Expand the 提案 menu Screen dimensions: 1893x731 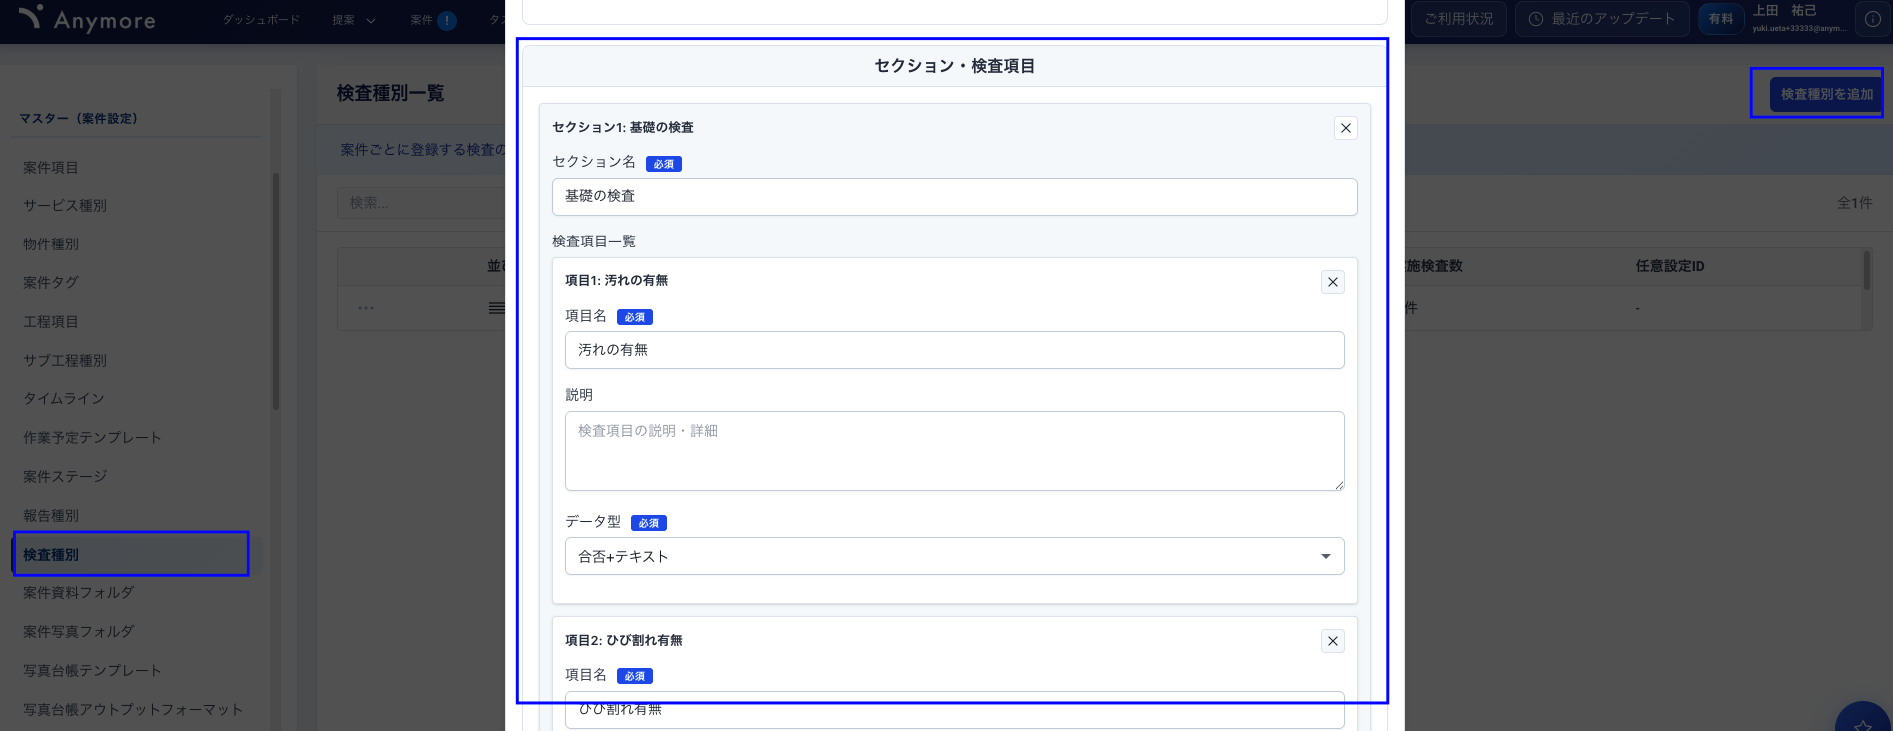pyautogui.click(x=354, y=20)
